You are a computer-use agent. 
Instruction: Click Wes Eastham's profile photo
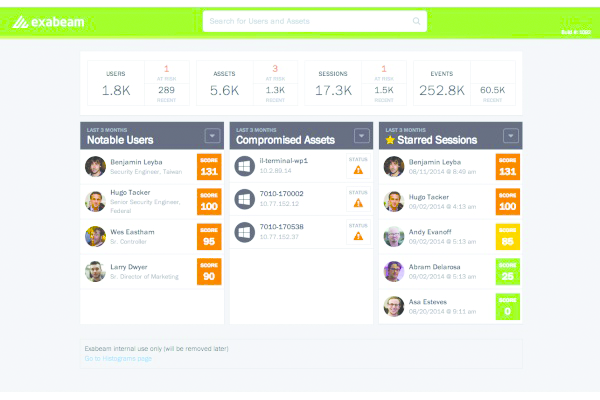[96, 236]
